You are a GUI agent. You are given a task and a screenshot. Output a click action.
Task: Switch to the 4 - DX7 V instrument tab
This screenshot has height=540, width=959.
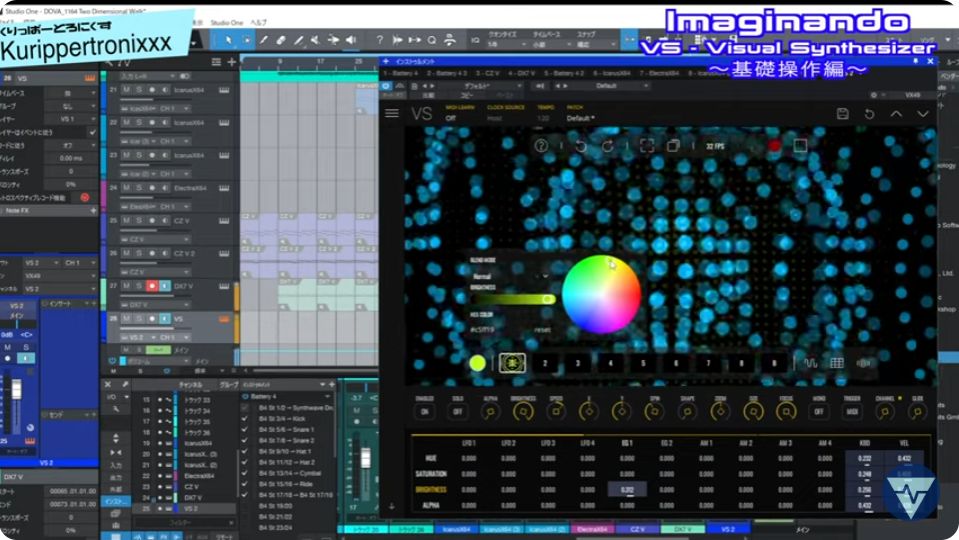(x=522, y=73)
